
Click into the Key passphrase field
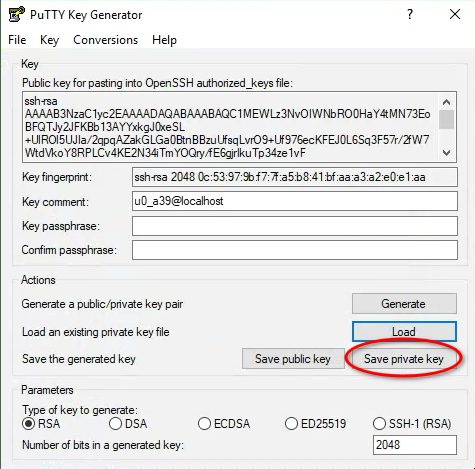point(295,226)
